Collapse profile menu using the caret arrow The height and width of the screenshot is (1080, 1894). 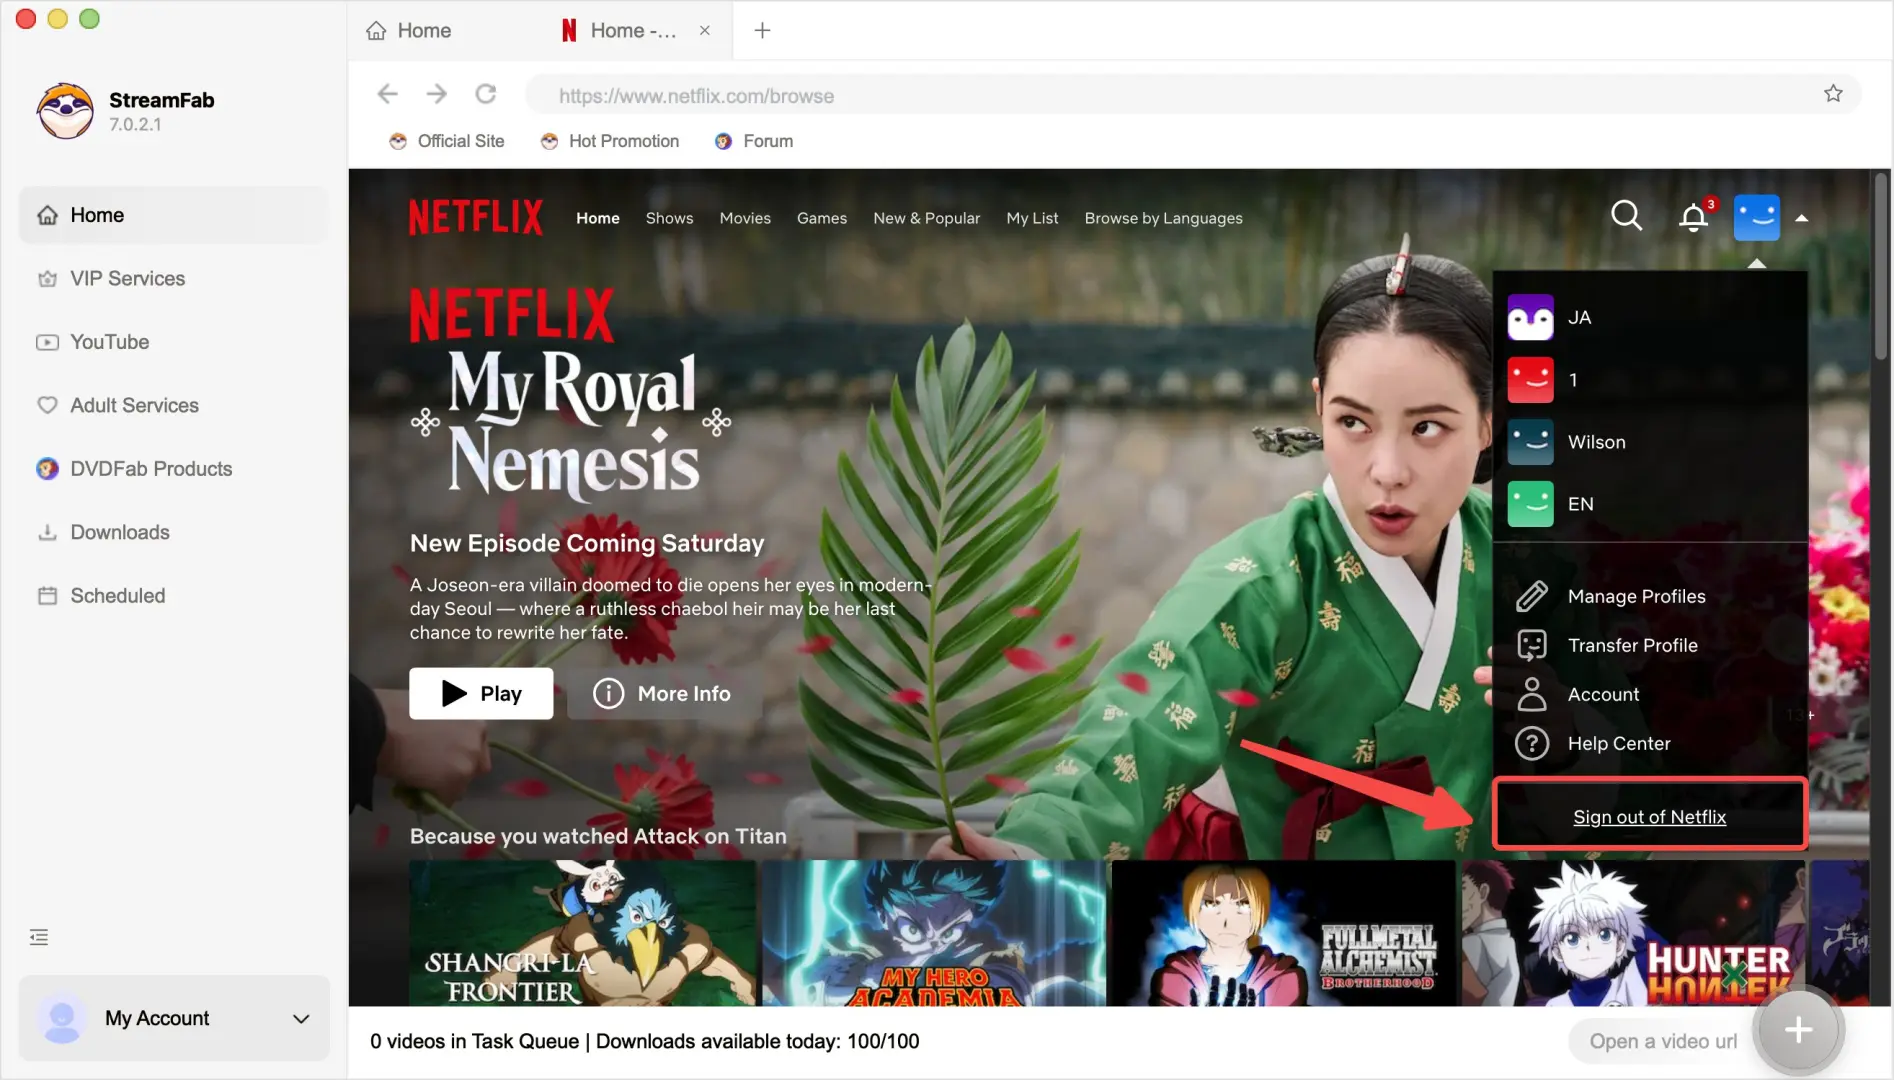[1801, 218]
